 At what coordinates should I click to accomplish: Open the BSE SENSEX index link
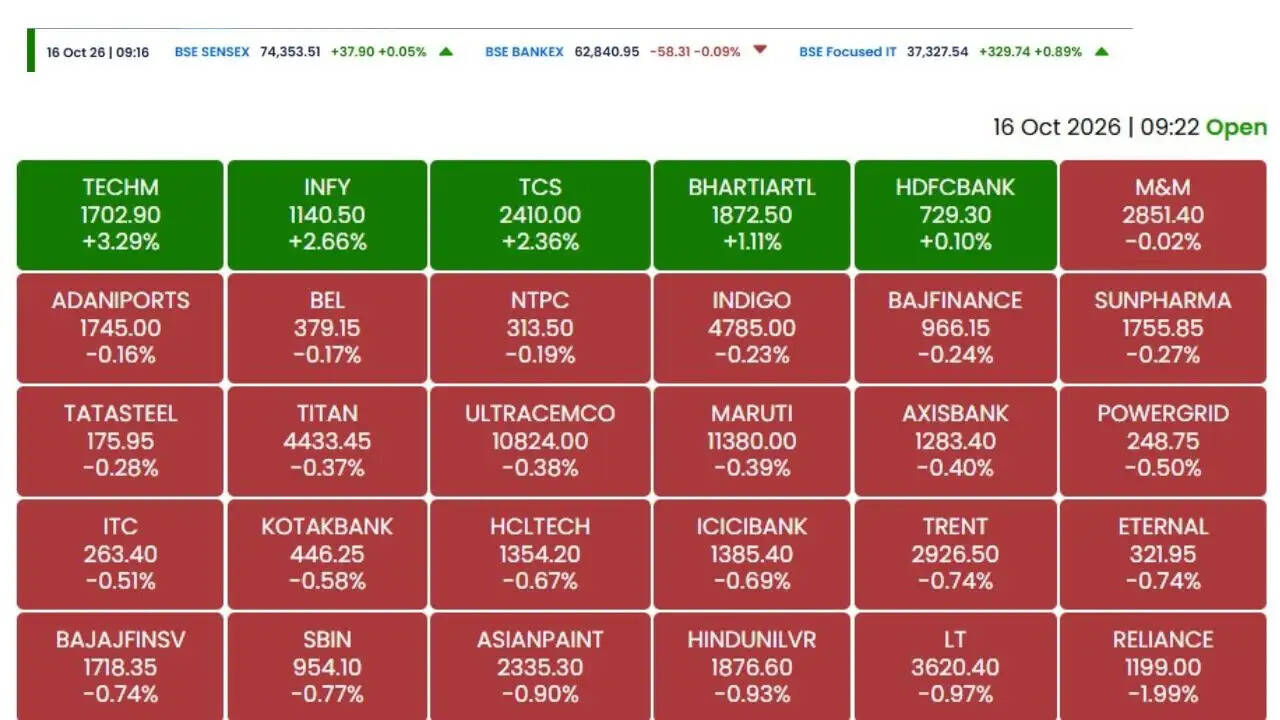click(212, 51)
